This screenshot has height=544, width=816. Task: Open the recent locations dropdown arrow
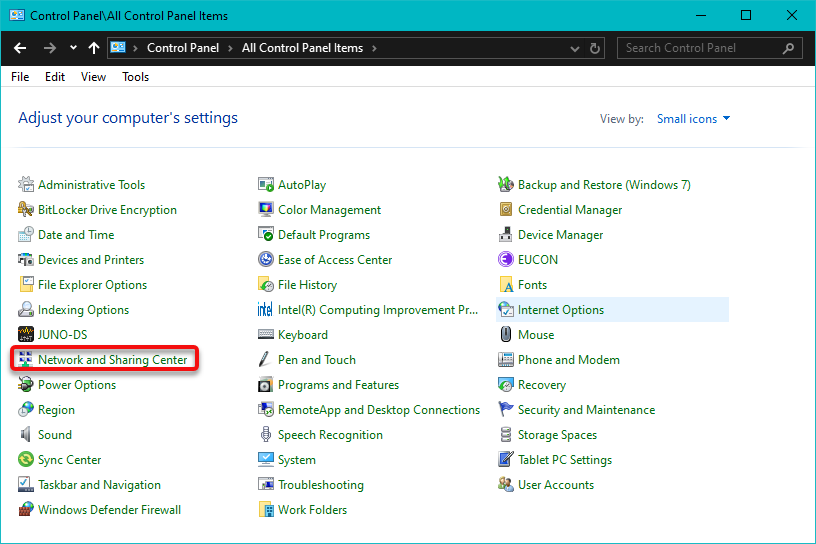(73, 48)
